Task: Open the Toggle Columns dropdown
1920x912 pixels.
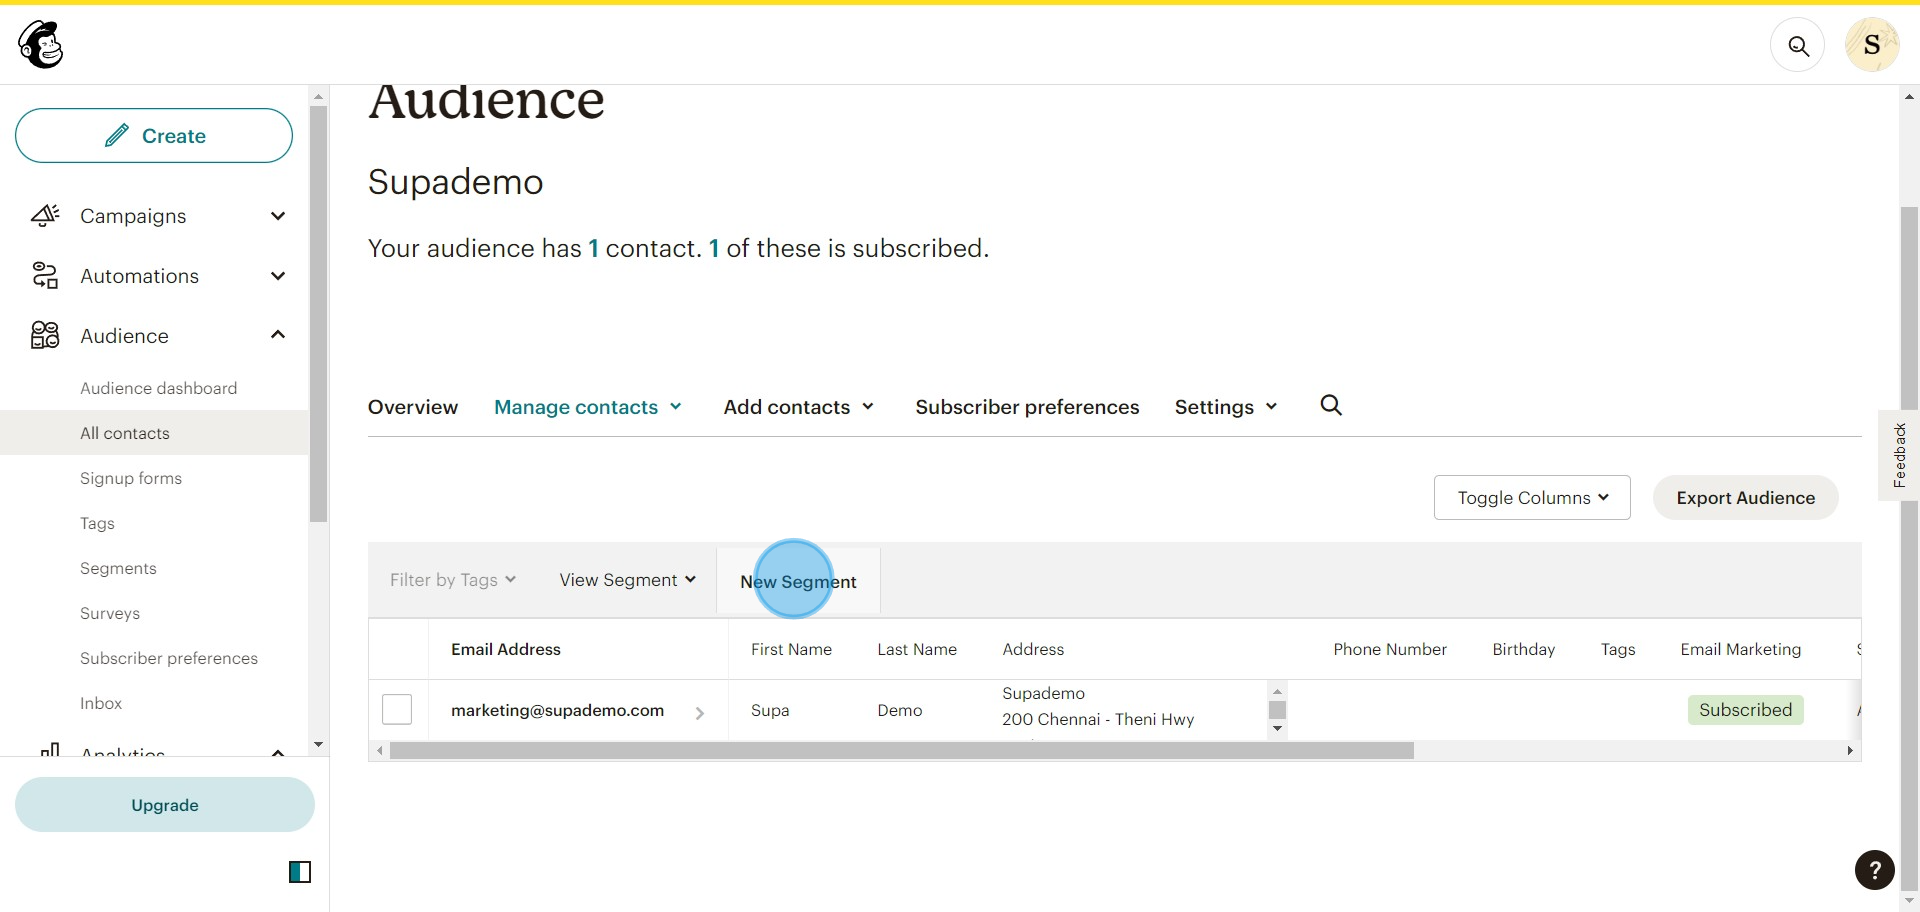Action: (1532, 498)
